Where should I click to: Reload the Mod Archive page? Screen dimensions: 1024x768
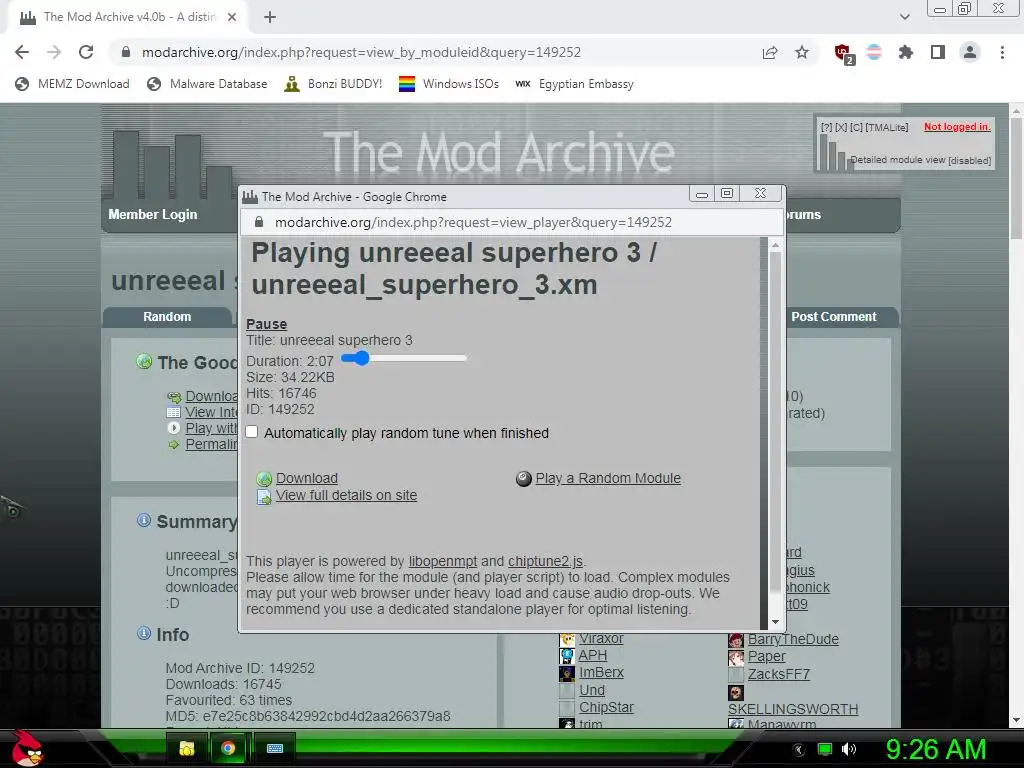point(86,52)
